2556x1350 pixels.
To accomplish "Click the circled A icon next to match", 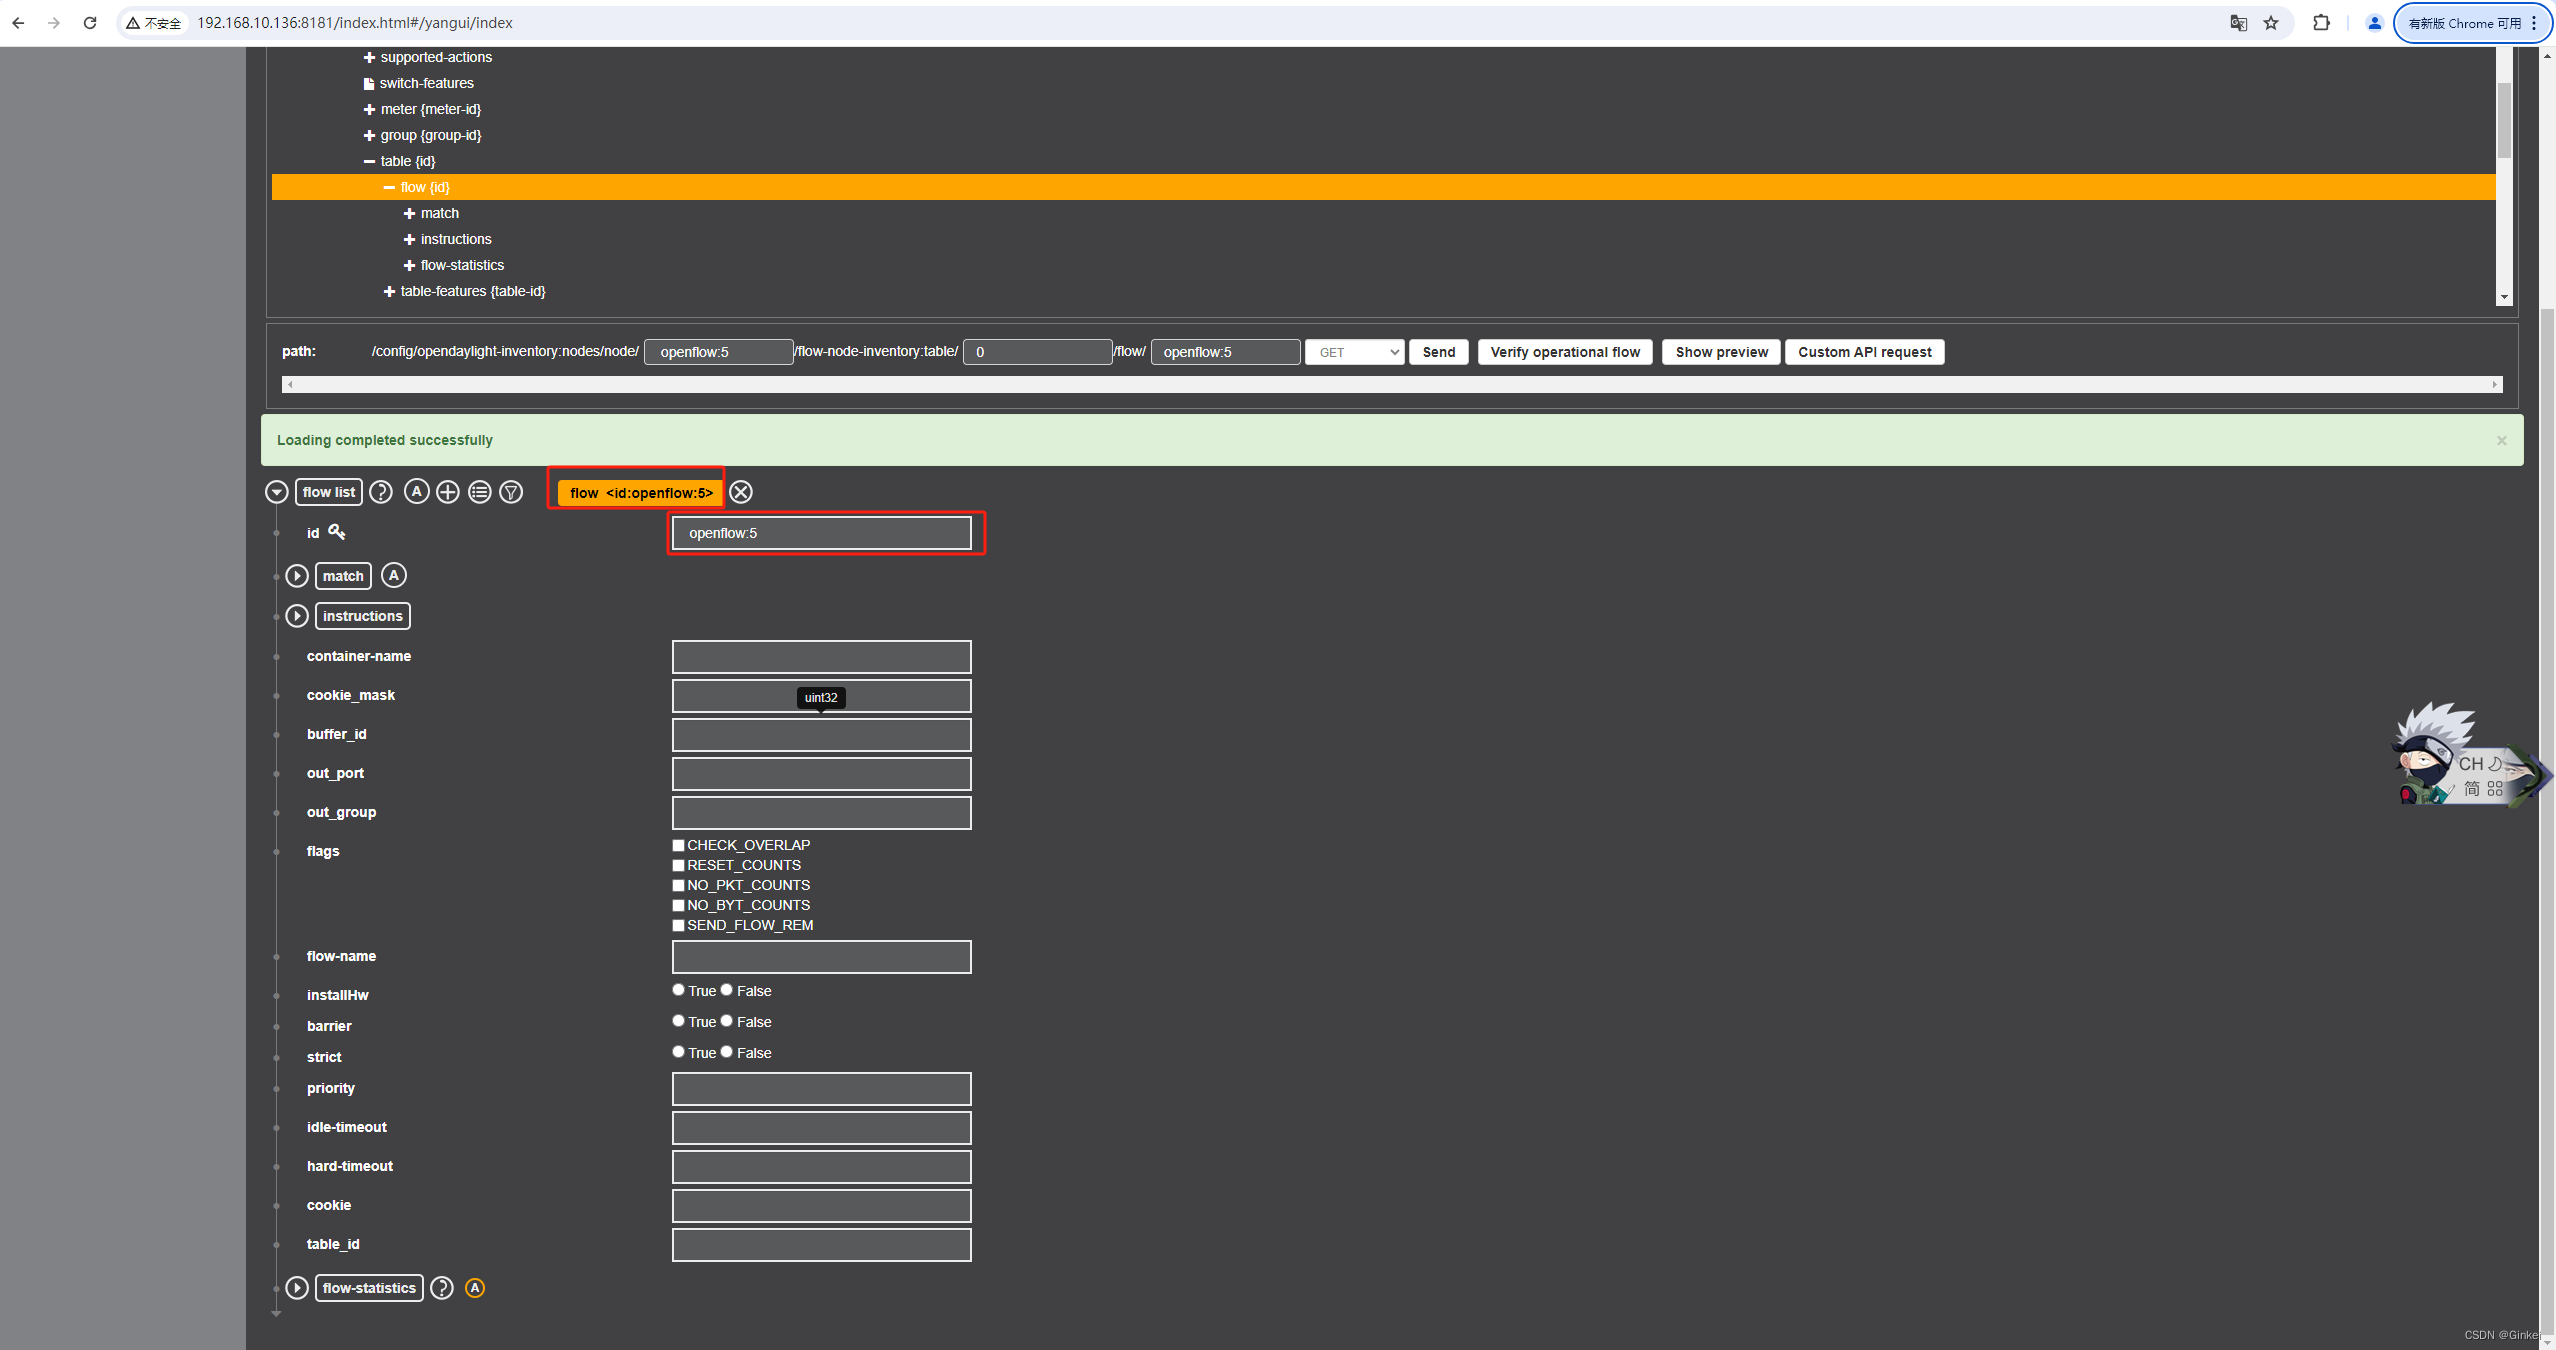I will 394,575.
